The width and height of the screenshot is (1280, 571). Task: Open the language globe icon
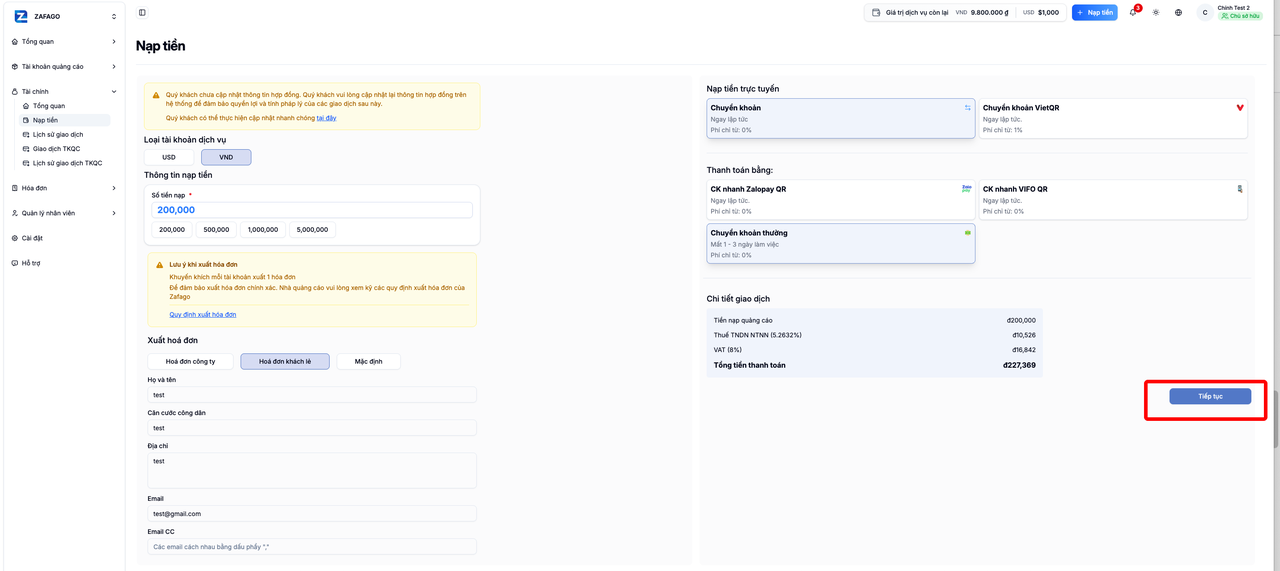(1179, 13)
